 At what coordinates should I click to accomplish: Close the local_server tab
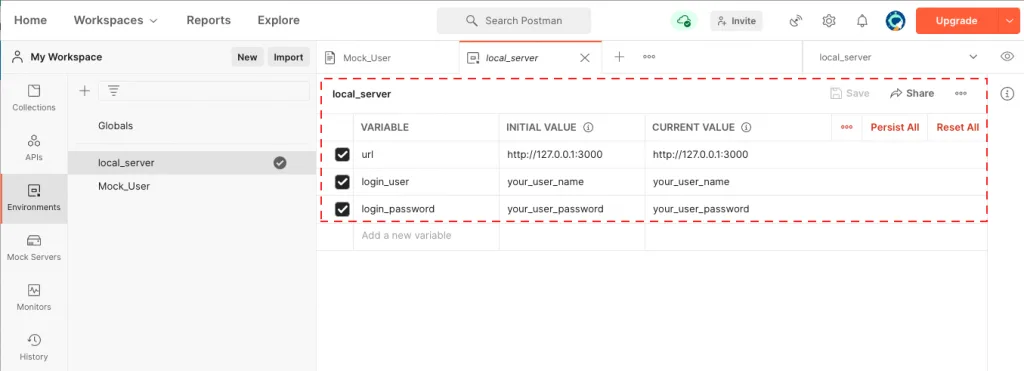(585, 57)
